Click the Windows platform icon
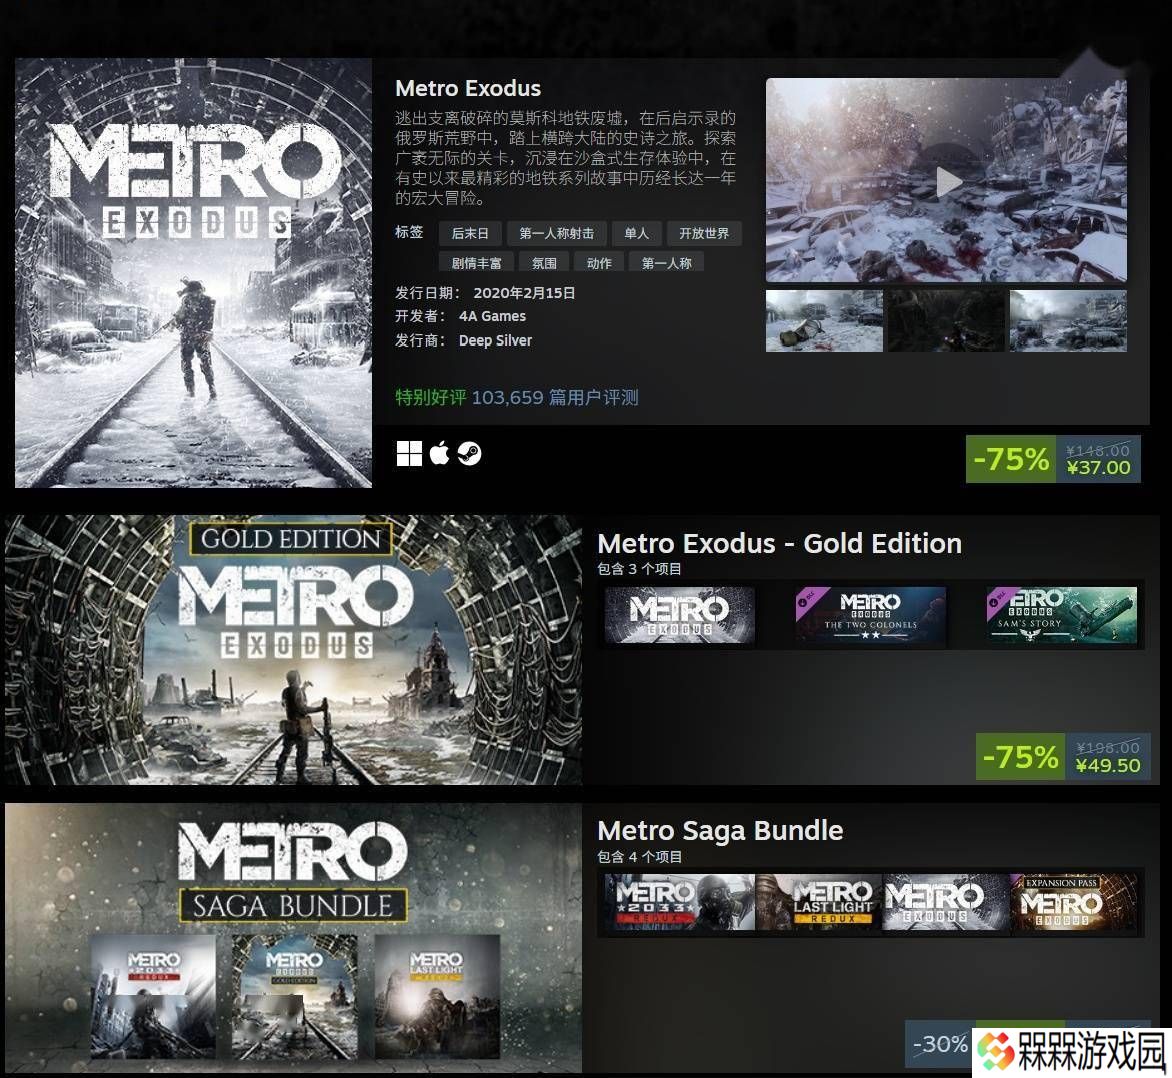This screenshot has width=1172, height=1078. [409, 453]
